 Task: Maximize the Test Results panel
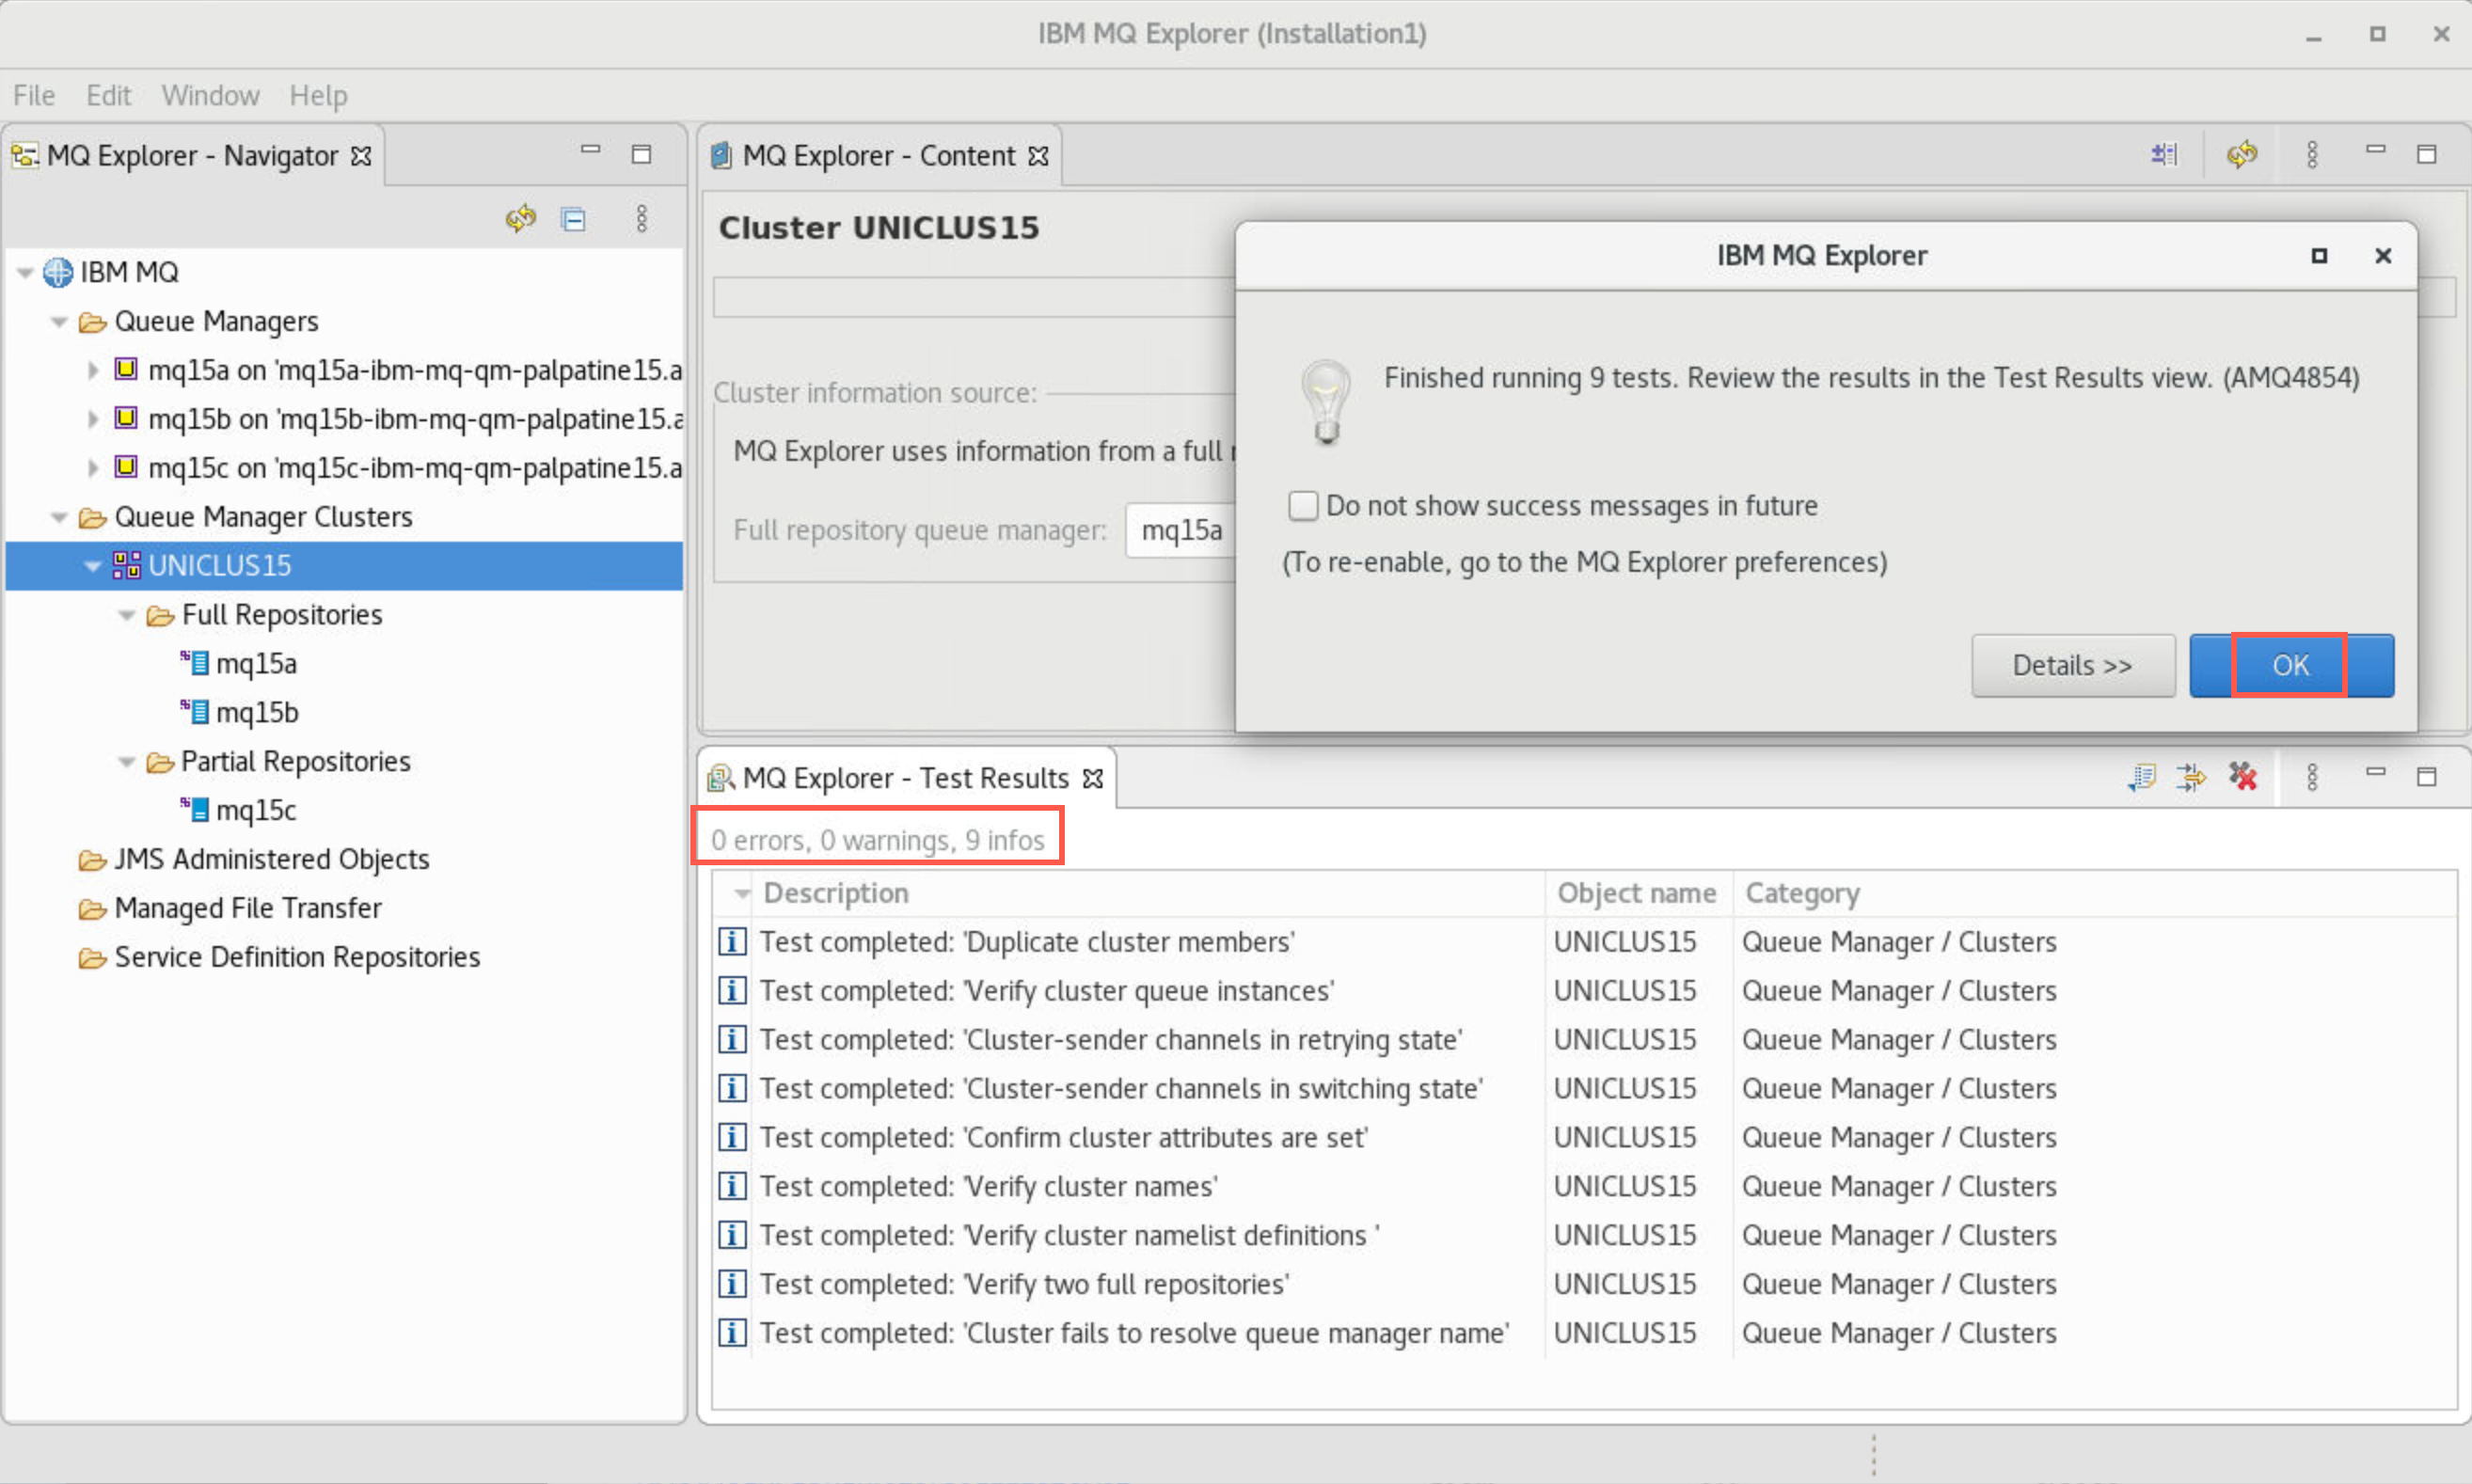pyautogui.click(x=2427, y=777)
